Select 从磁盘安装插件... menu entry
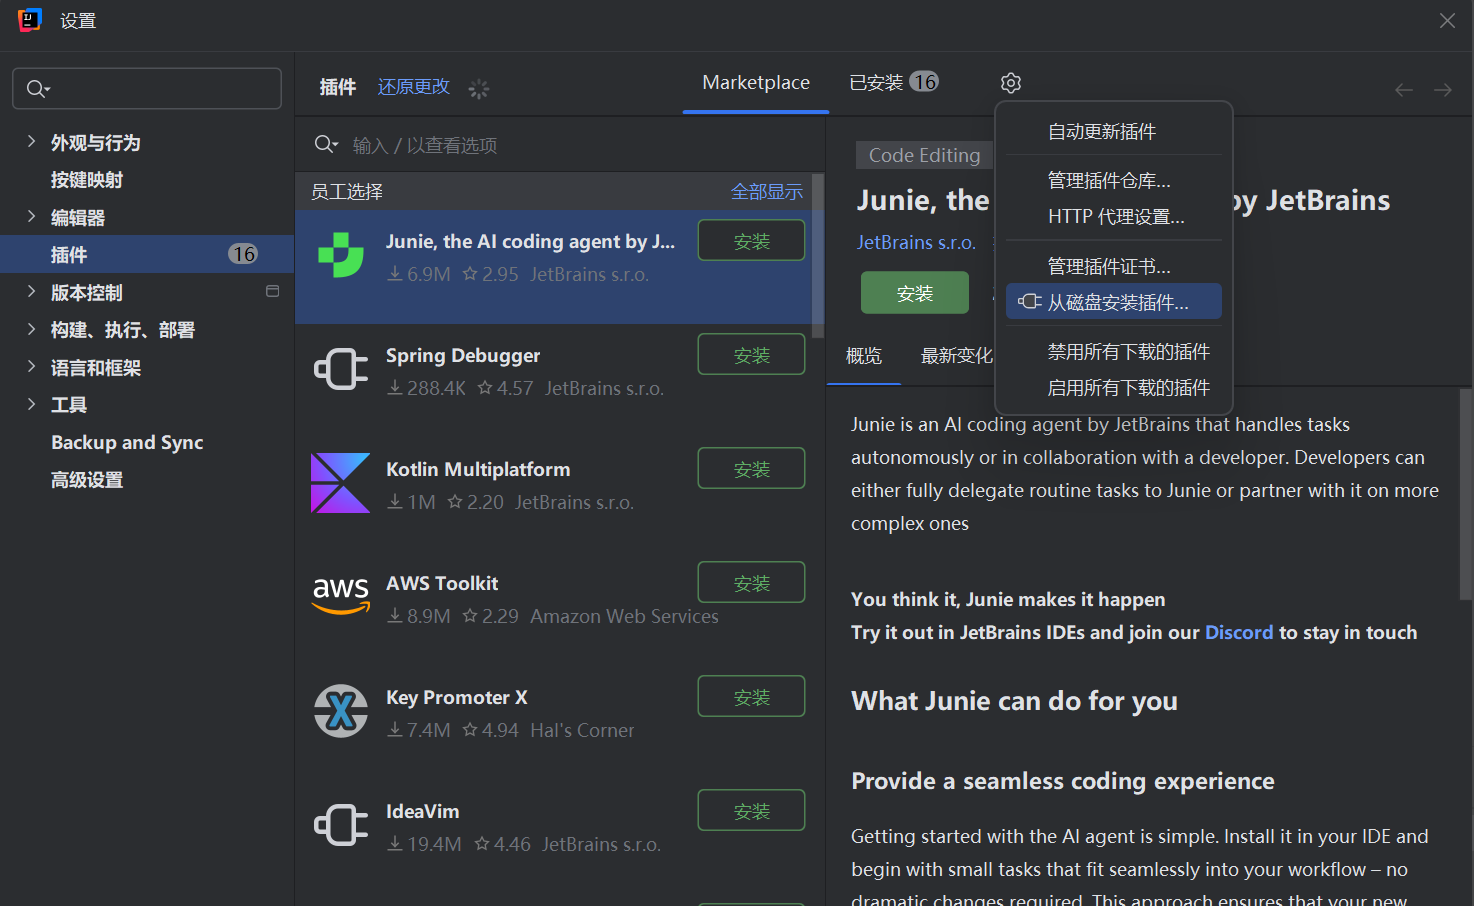The height and width of the screenshot is (906, 1474). 1114,302
